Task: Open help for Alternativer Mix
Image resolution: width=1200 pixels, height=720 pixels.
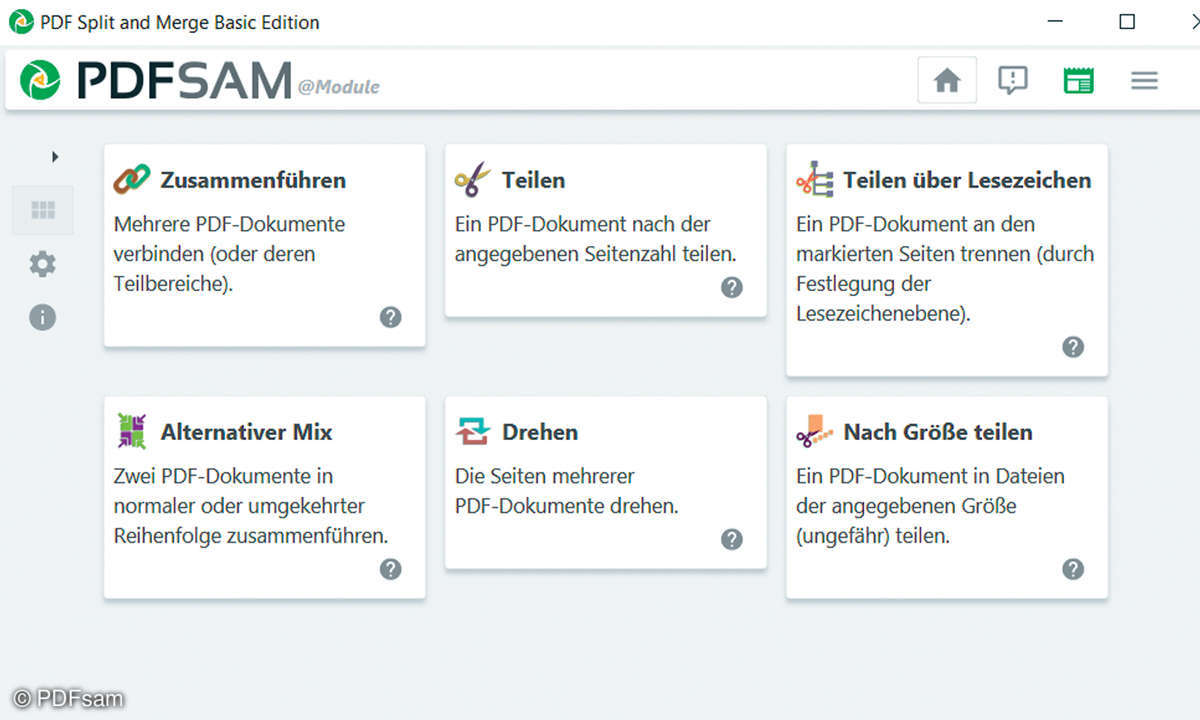Action: pyautogui.click(x=391, y=569)
